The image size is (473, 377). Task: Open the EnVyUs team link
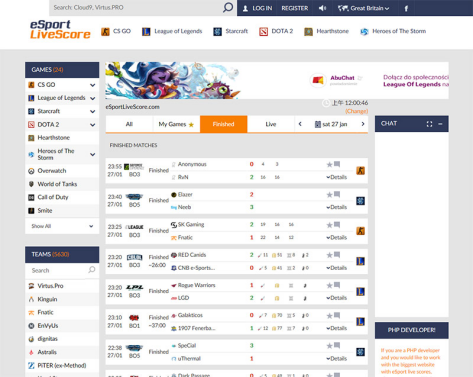click(48, 326)
